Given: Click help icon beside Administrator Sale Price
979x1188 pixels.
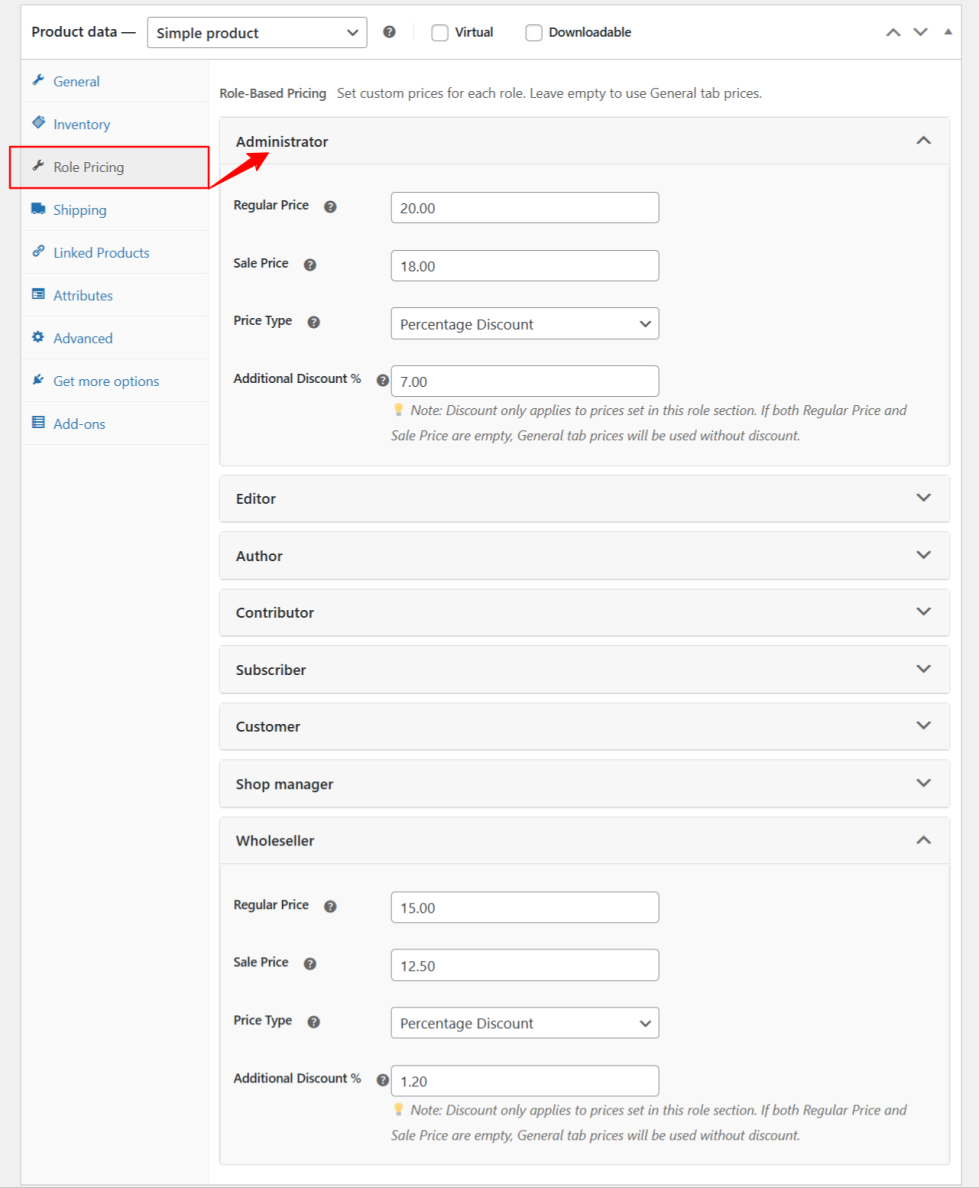Looking at the screenshot, I should coord(310,265).
